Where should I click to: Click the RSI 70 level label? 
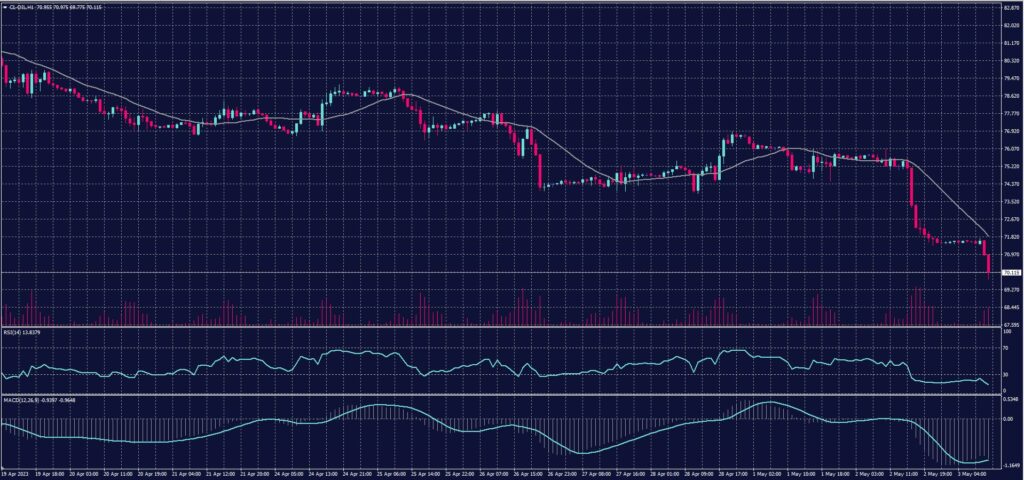tap(1006, 348)
